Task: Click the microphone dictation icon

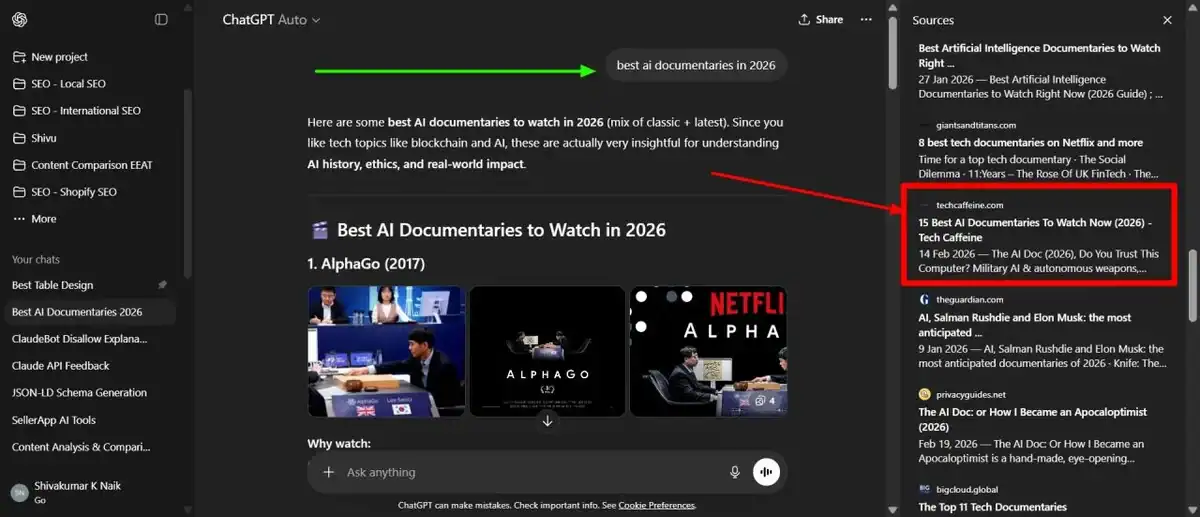Action: tap(735, 472)
